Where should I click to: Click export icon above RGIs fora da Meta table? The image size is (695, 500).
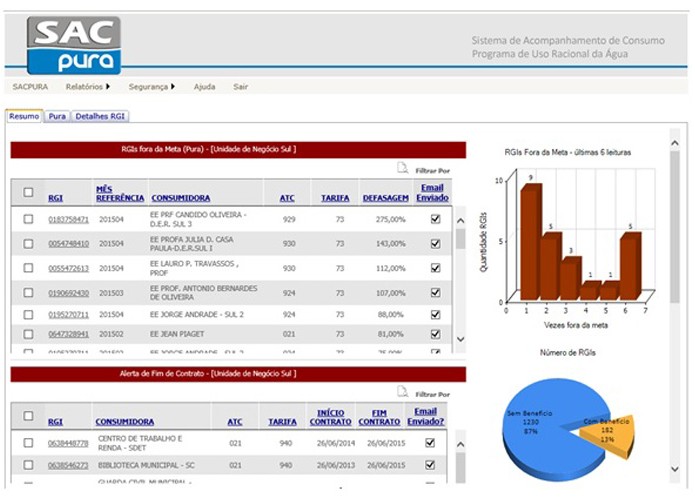coord(402,168)
